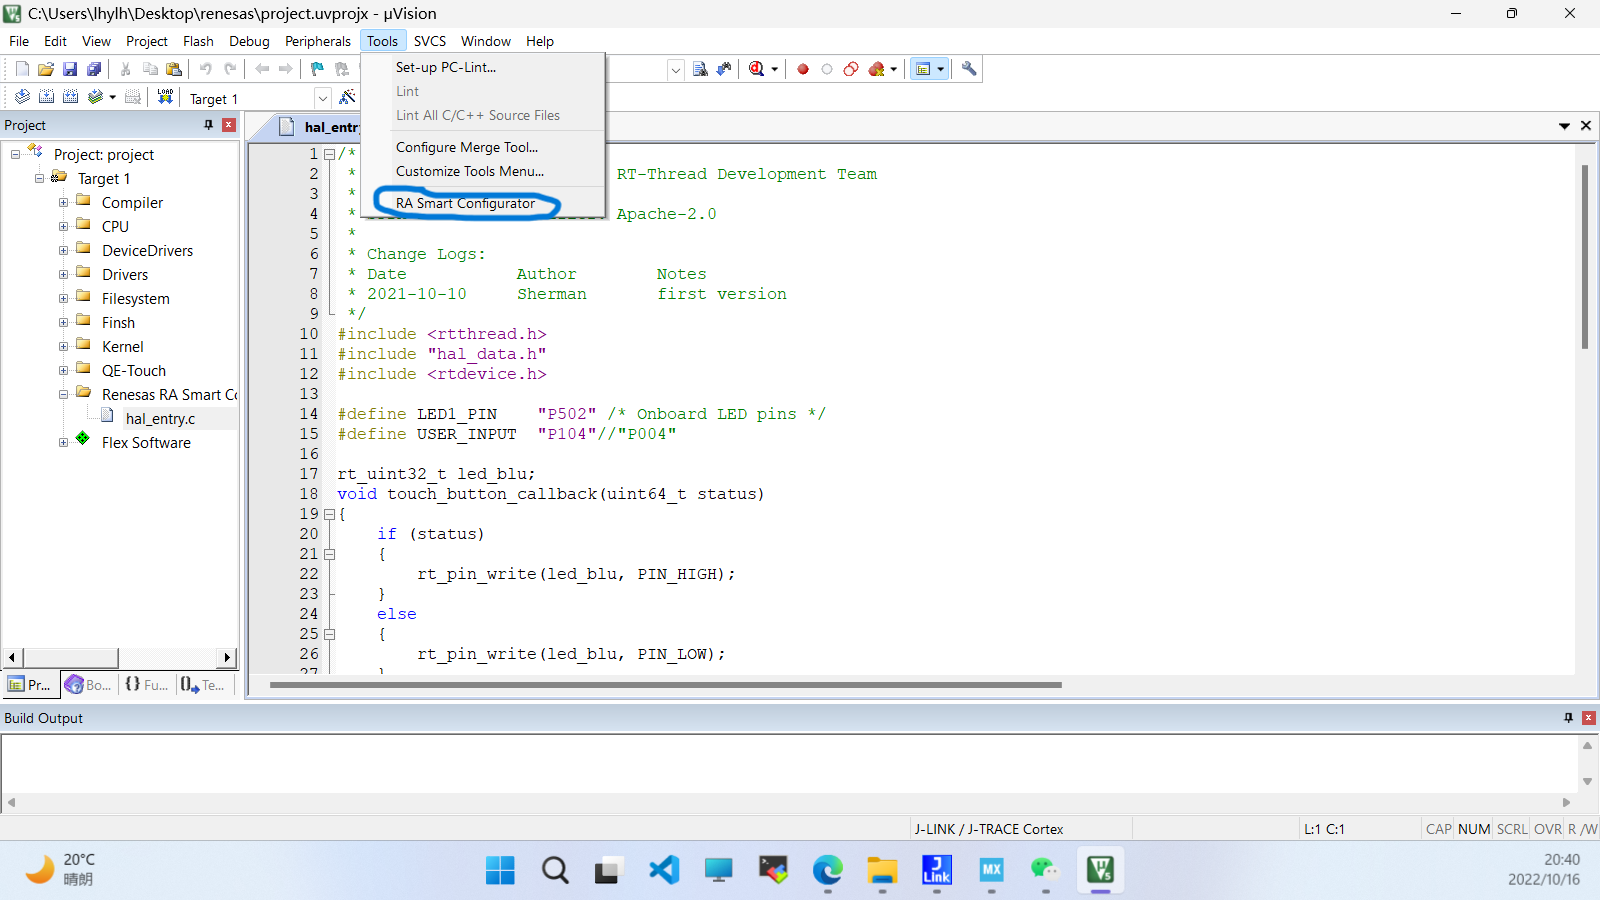This screenshot has height=900, width=1600.
Task: Open the Configuration wrench icon
Action: pos(969,69)
